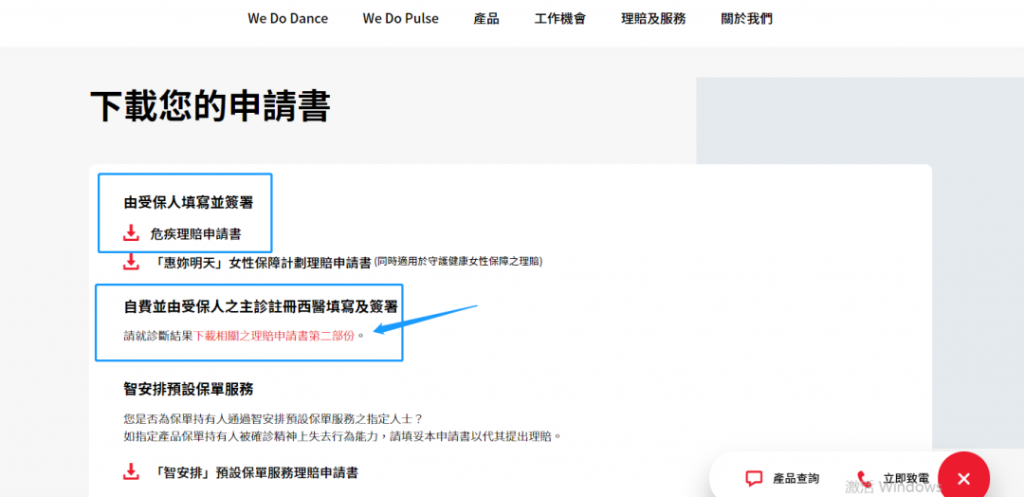
Task: Open the red link 下載相關之理賠申請書第二部份
Action: pos(274,336)
